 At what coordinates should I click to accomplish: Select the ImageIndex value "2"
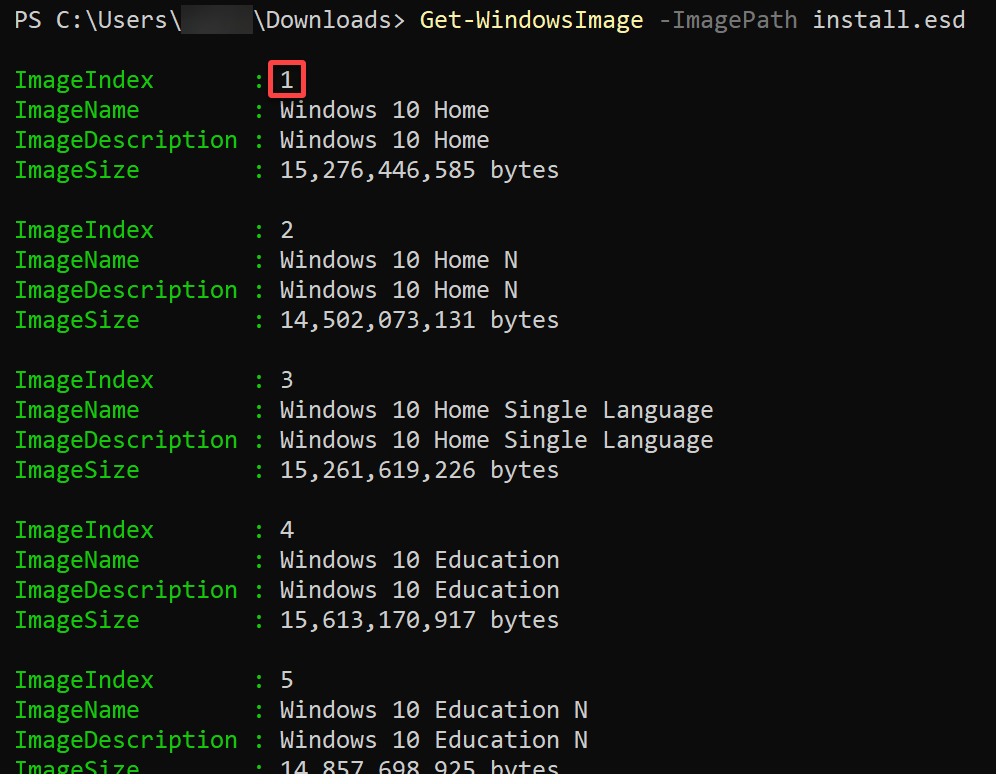tap(287, 230)
